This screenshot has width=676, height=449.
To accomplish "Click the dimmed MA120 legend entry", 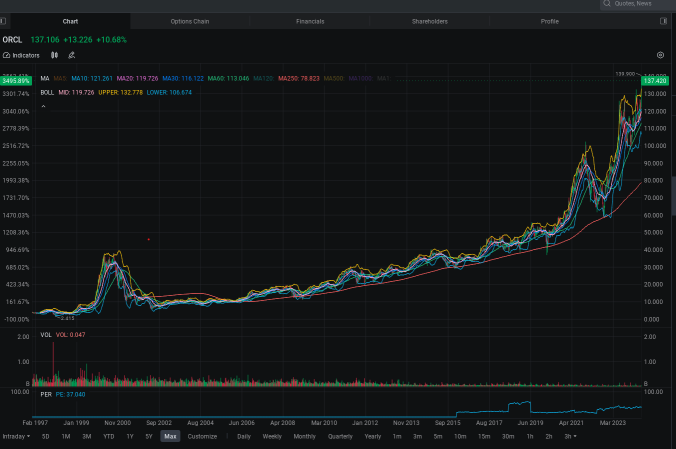I will click(x=264, y=78).
